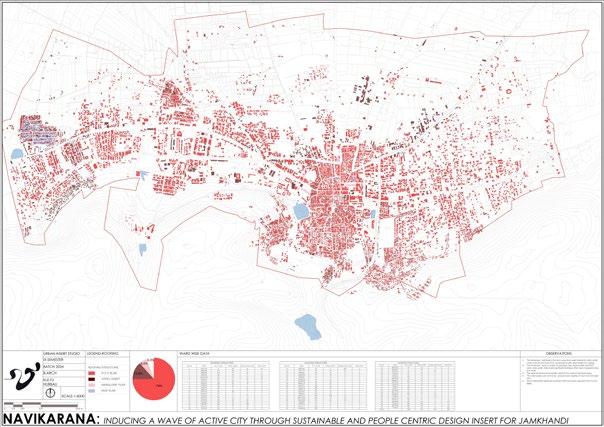Select the lavender roofing legend swatch

[x=92, y=390]
